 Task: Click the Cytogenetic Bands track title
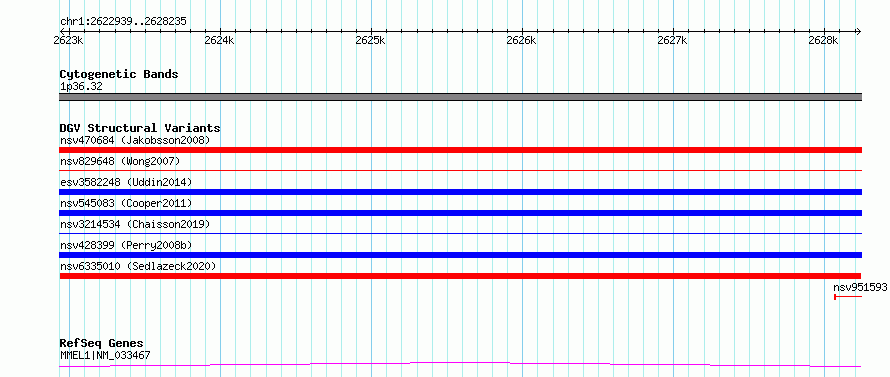119,74
